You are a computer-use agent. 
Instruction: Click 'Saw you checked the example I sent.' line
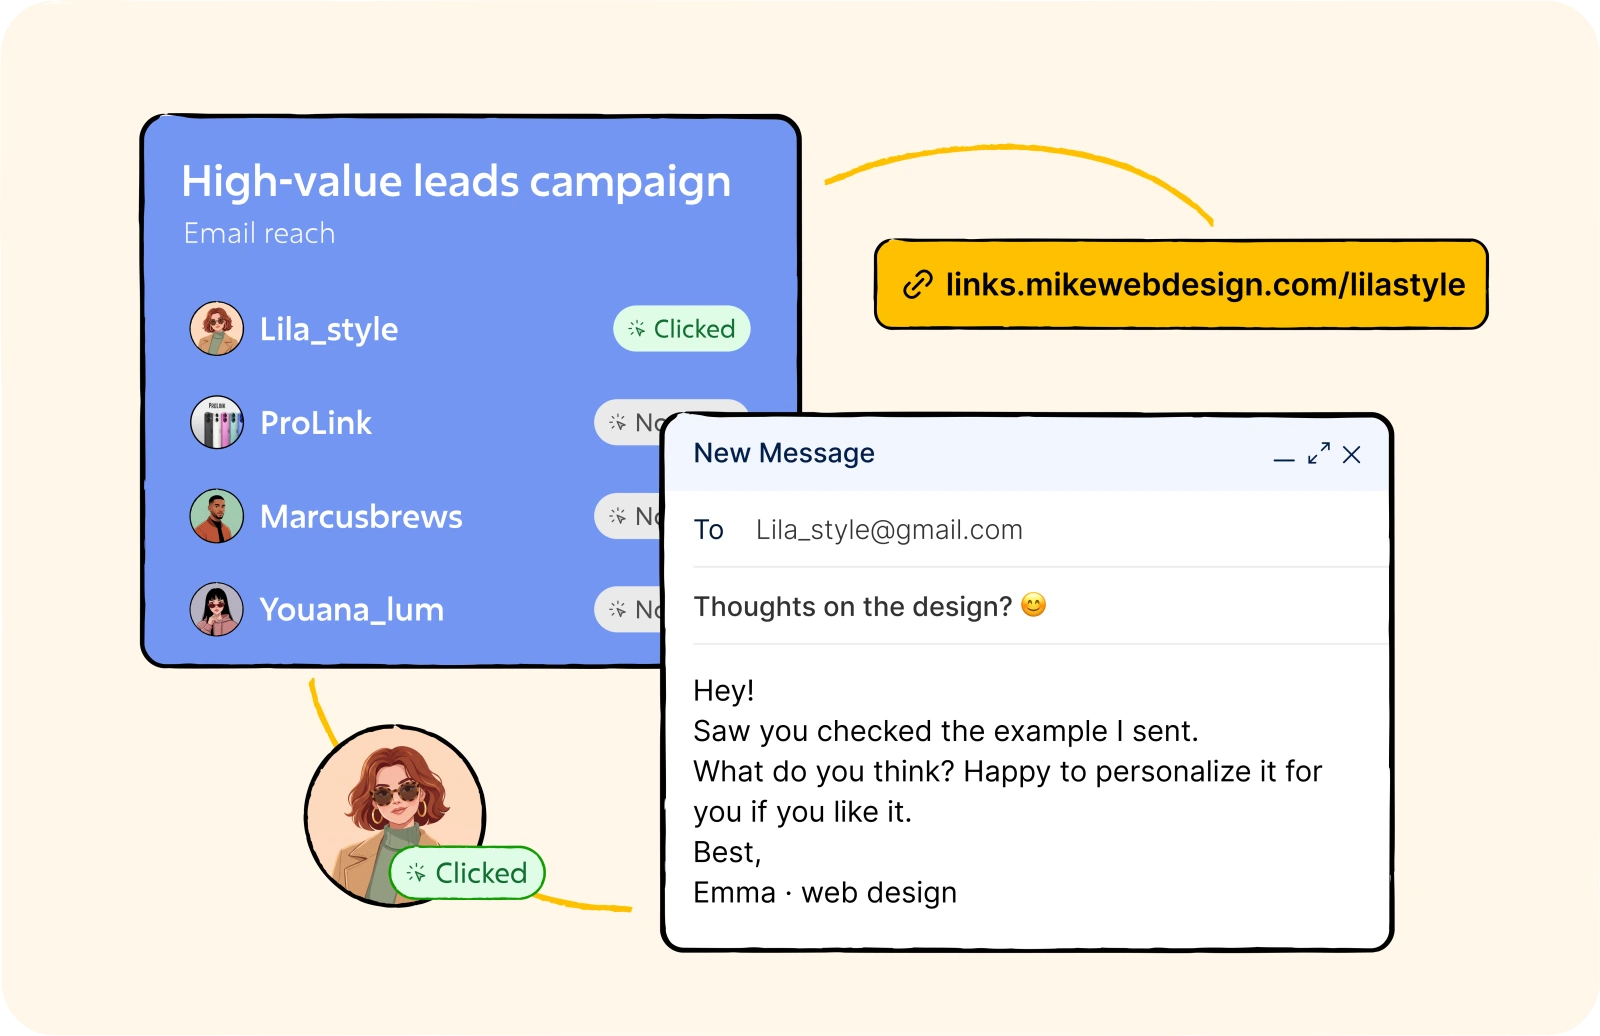[946, 731]
